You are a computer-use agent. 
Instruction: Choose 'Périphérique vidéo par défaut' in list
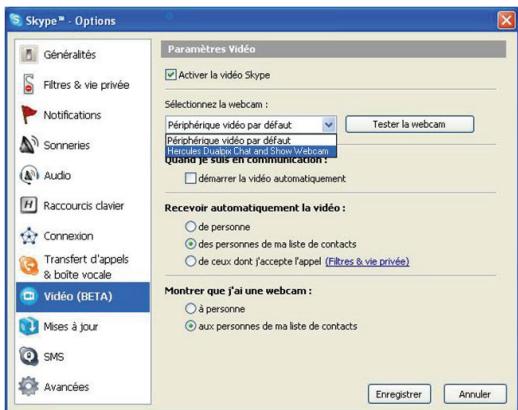(251, 140)
